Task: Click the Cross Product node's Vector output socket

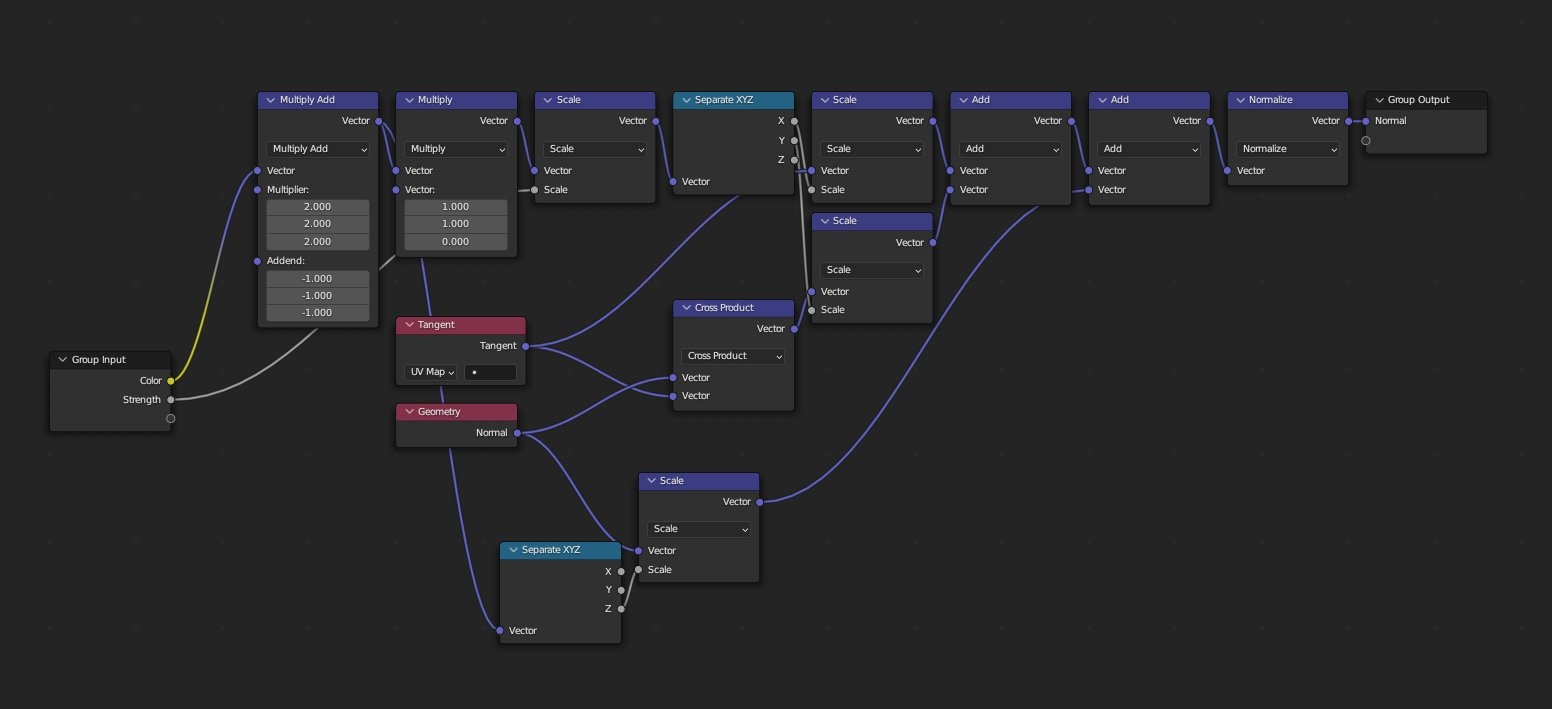Action: [795, 329]
